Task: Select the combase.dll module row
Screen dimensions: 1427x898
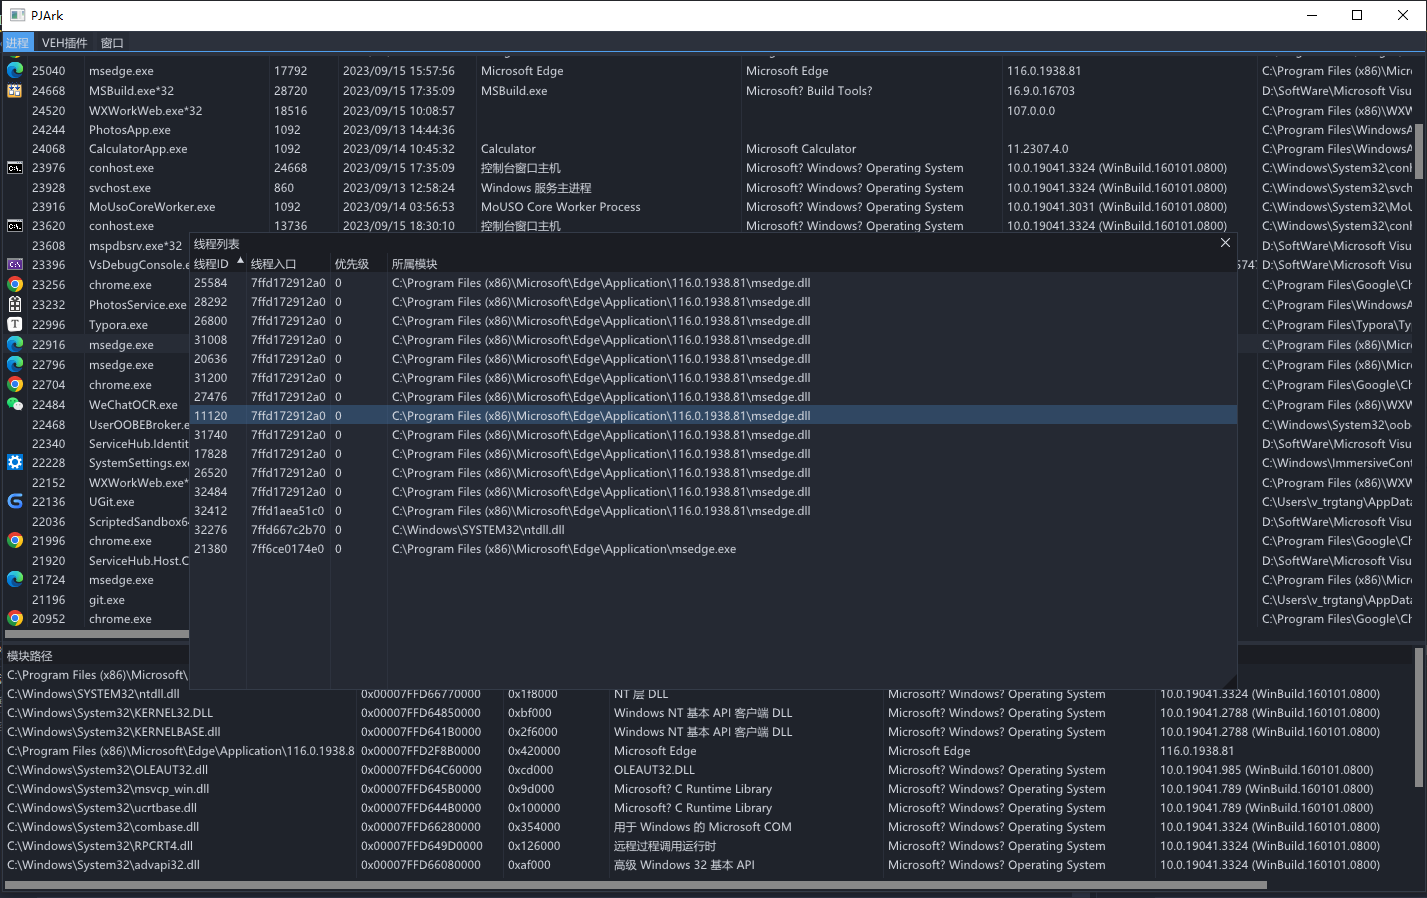Action: (x=708, y=827)
